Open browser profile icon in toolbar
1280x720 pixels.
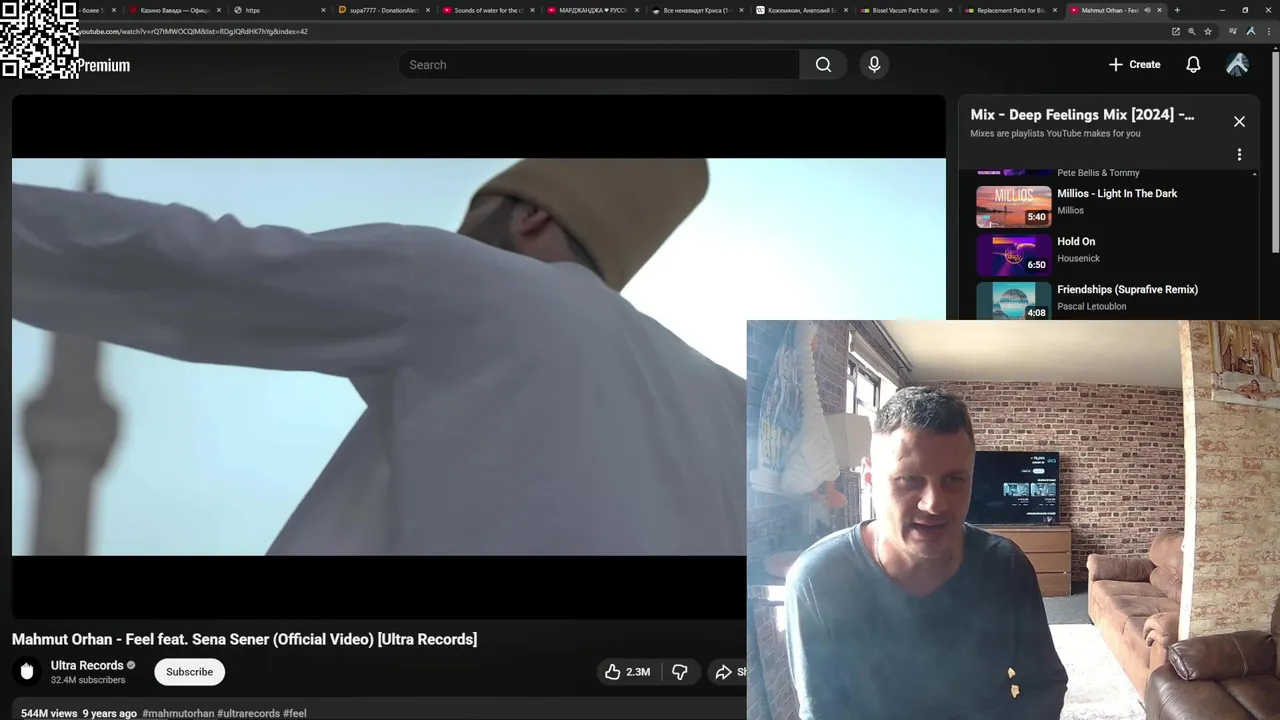(x=1250, y=31)
